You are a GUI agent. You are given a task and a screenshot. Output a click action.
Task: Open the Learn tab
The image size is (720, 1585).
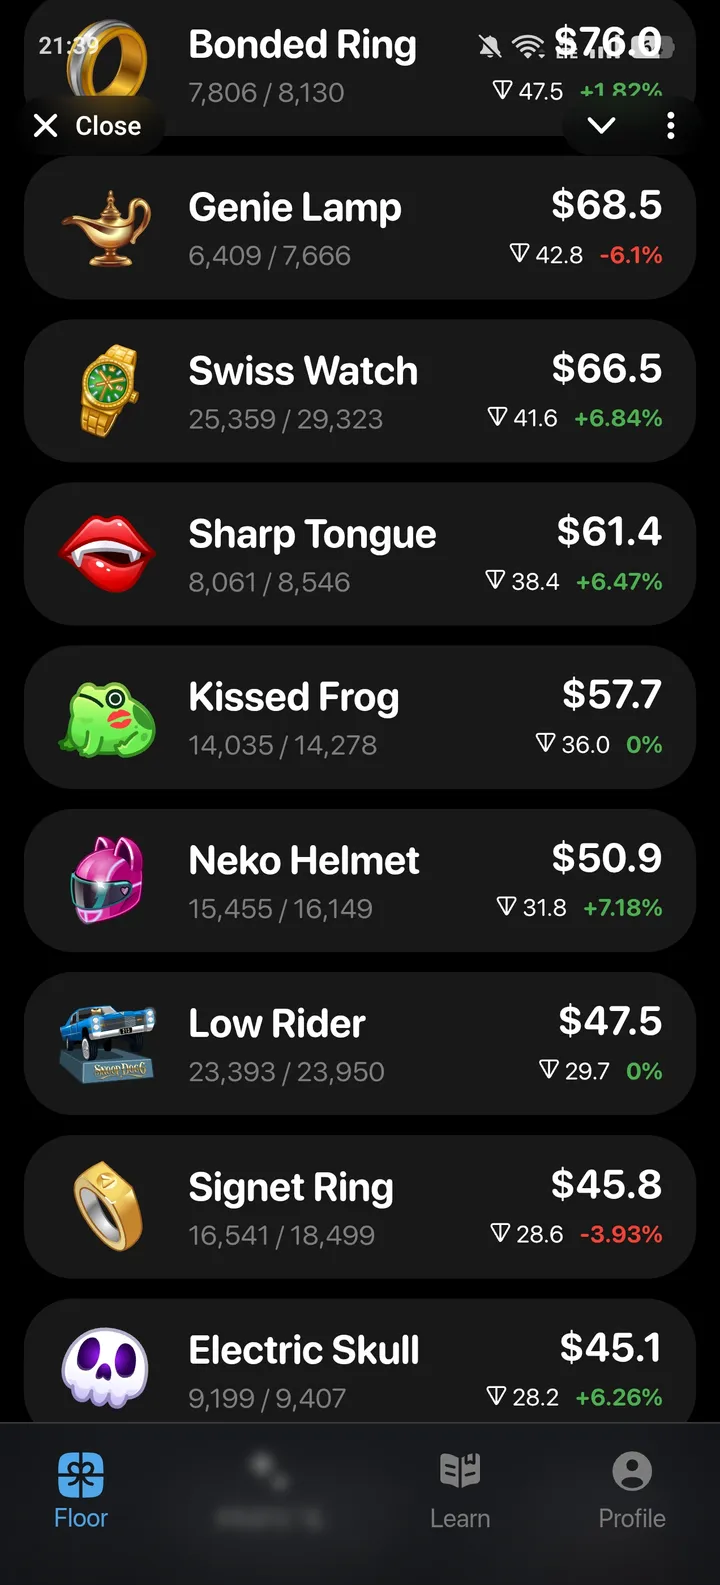tap(460, 1490)
